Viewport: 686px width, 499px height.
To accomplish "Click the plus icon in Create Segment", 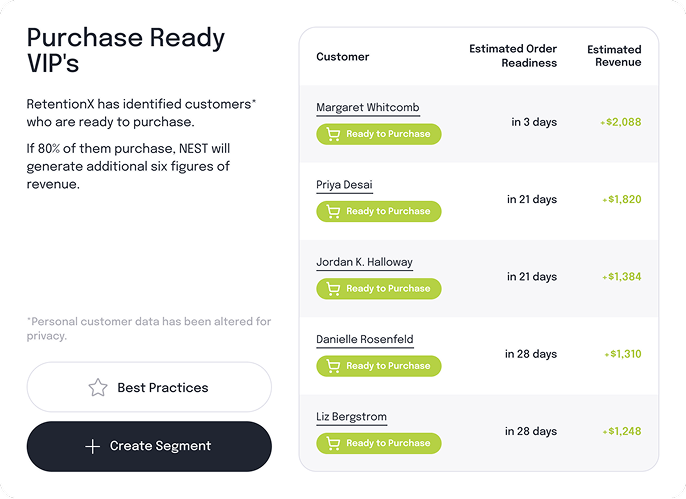I will (93, 446).
